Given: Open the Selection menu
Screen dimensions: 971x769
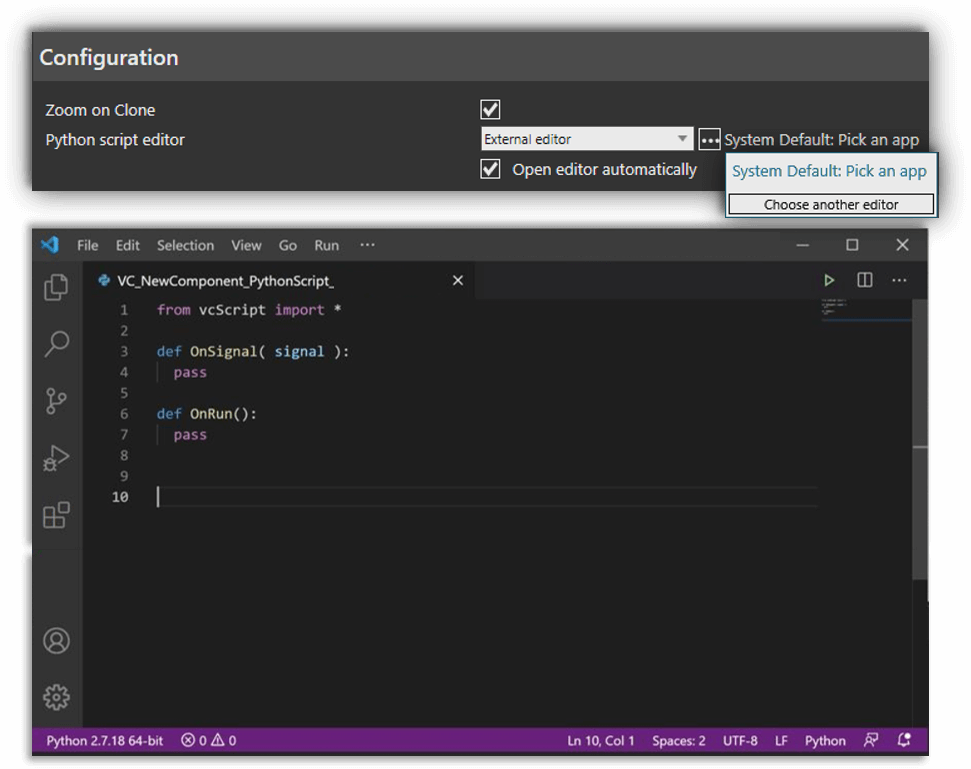Looking at the screenshot, I should pos(185,245).
